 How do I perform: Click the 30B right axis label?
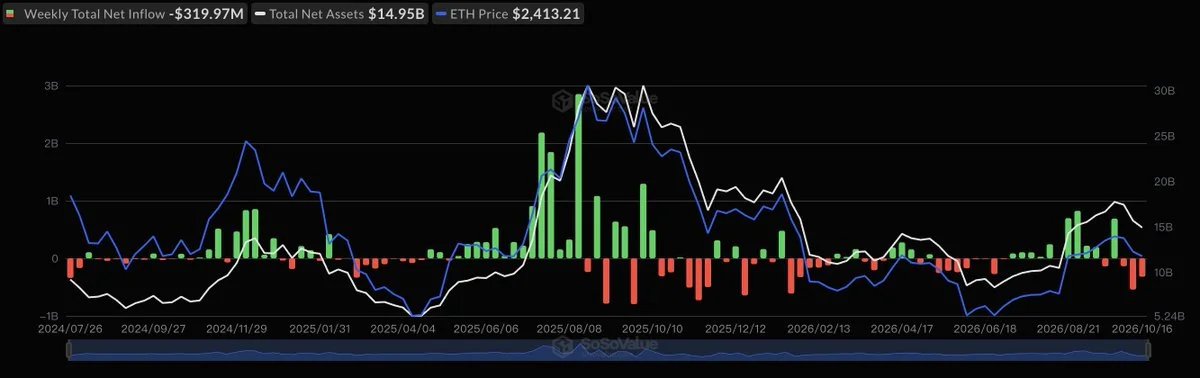coord(1163,91)
